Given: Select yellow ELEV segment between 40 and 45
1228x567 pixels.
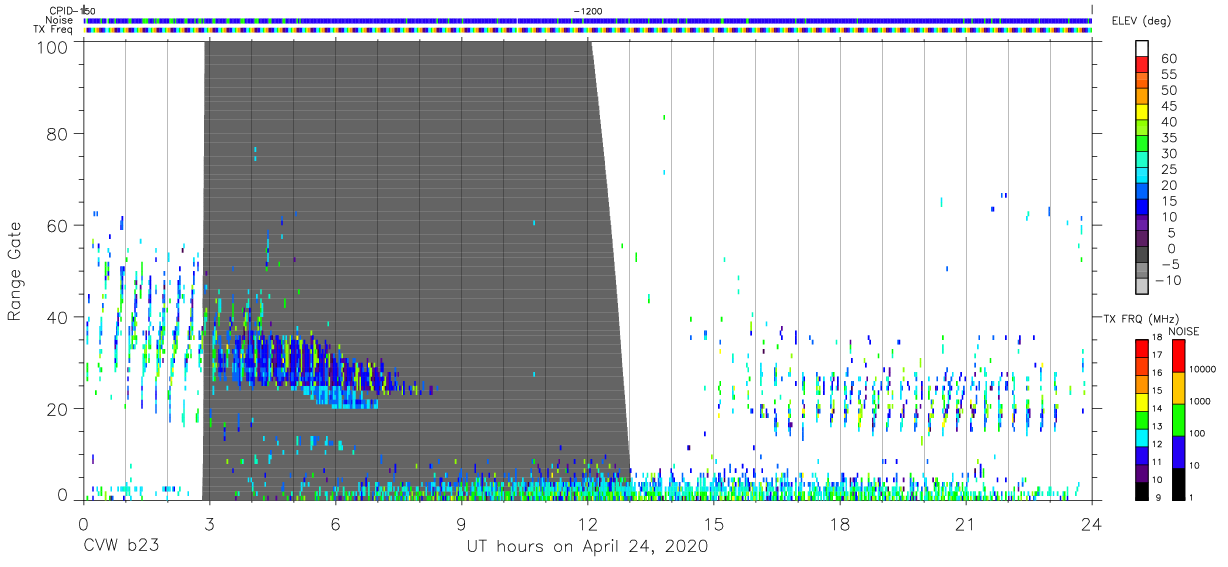Looking at the screenshot, I should pos(1142,114).
